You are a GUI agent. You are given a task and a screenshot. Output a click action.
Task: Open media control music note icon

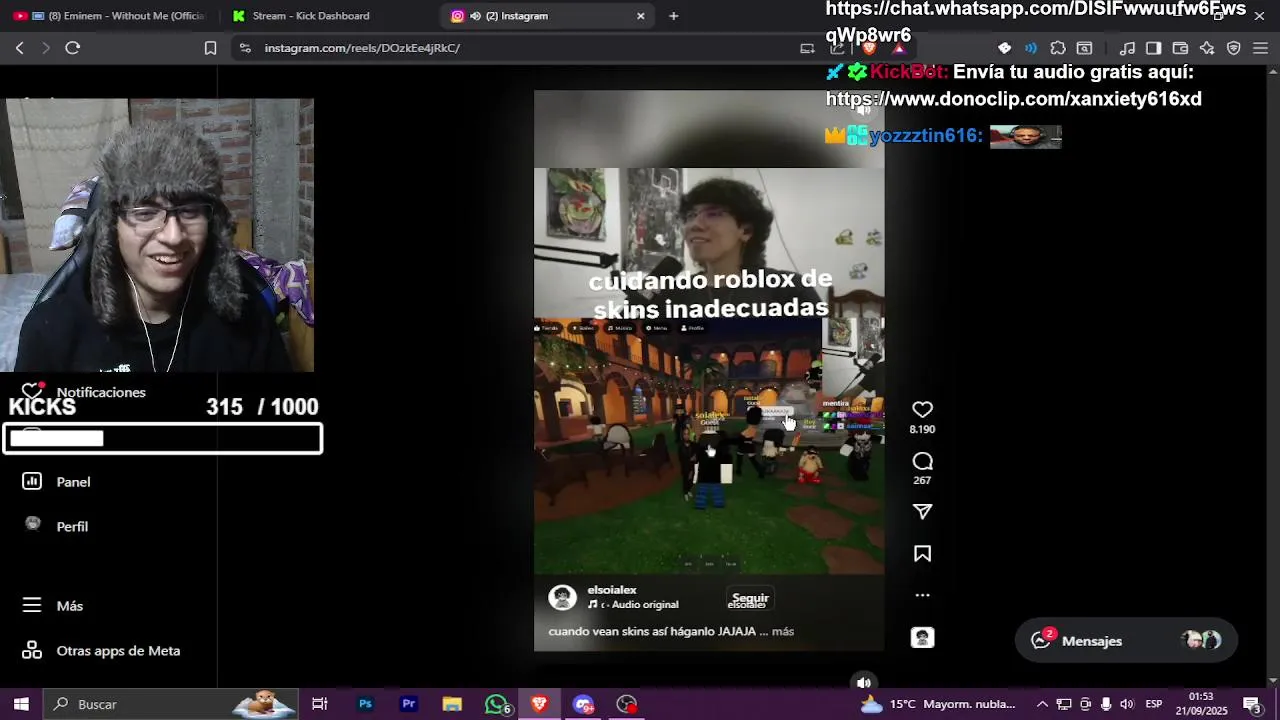pos(1127,48)
